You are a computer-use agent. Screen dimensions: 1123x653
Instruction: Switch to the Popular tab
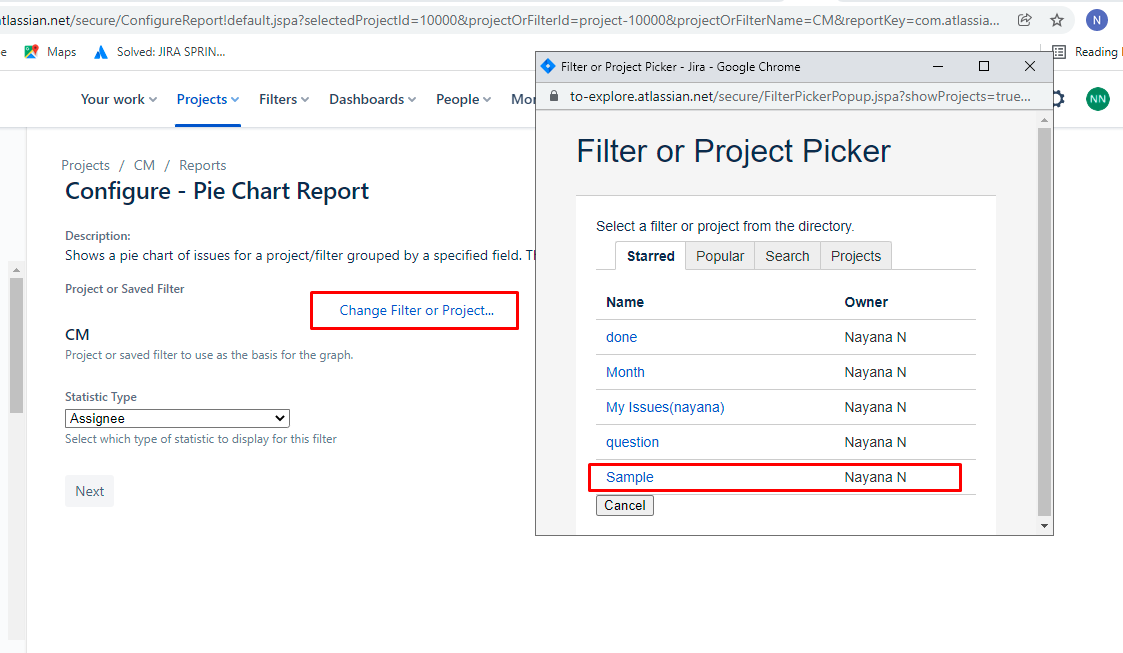[719, 255]
